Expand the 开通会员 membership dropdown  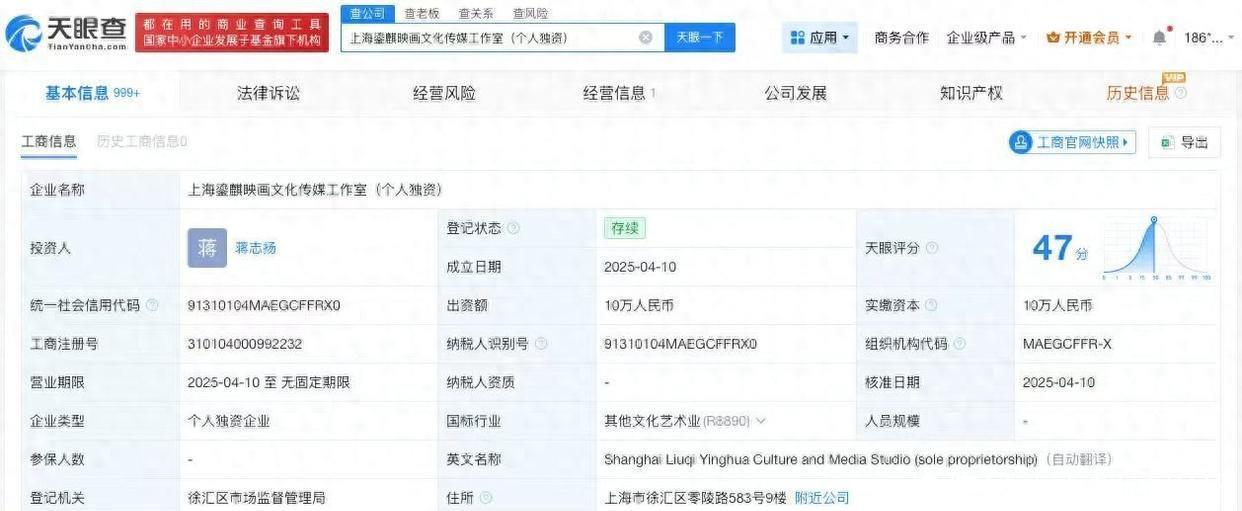pos(1089,38)
